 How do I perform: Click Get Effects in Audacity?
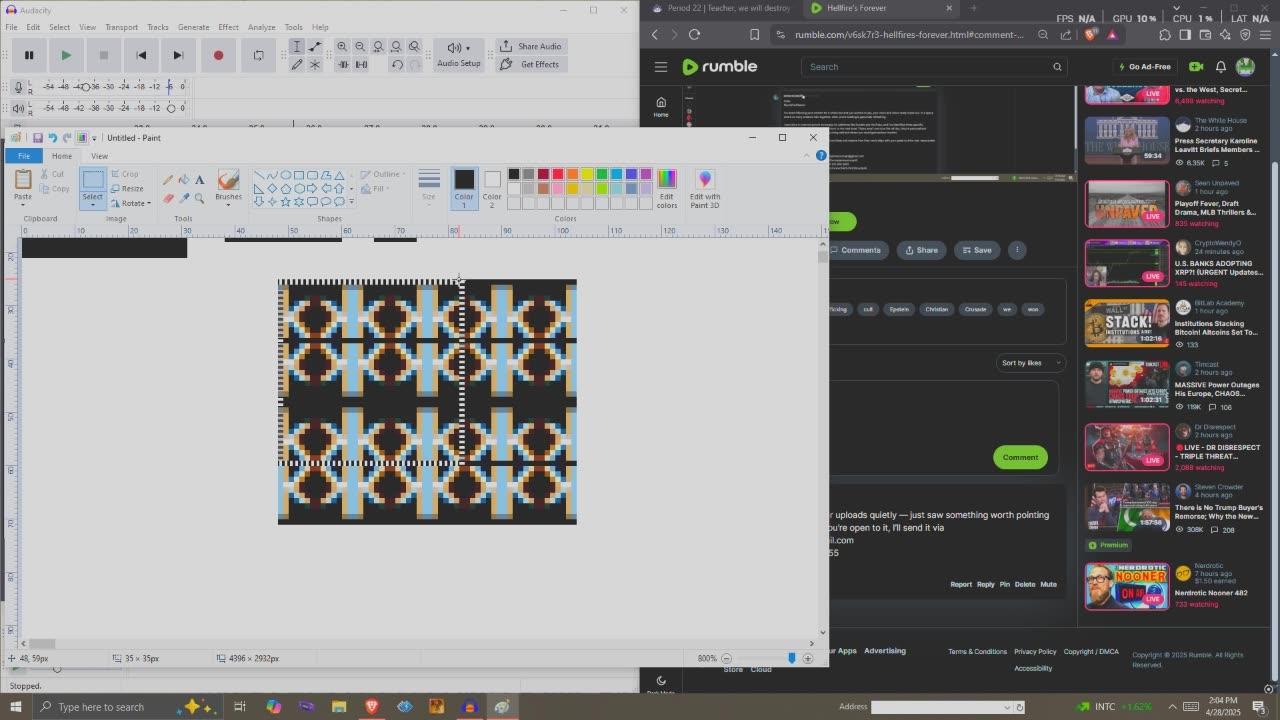pyautogui.click(x=531, y=64)
